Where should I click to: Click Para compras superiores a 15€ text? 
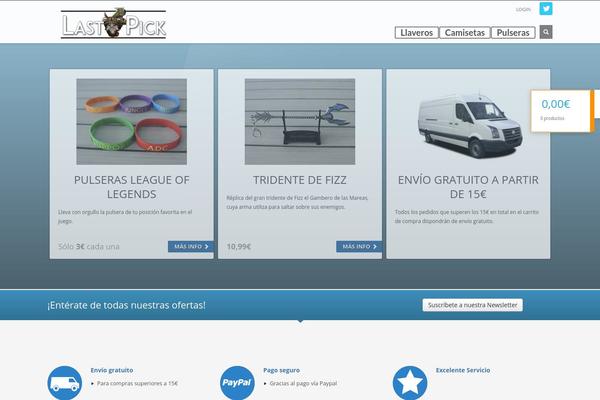click(x=137, y=383)
